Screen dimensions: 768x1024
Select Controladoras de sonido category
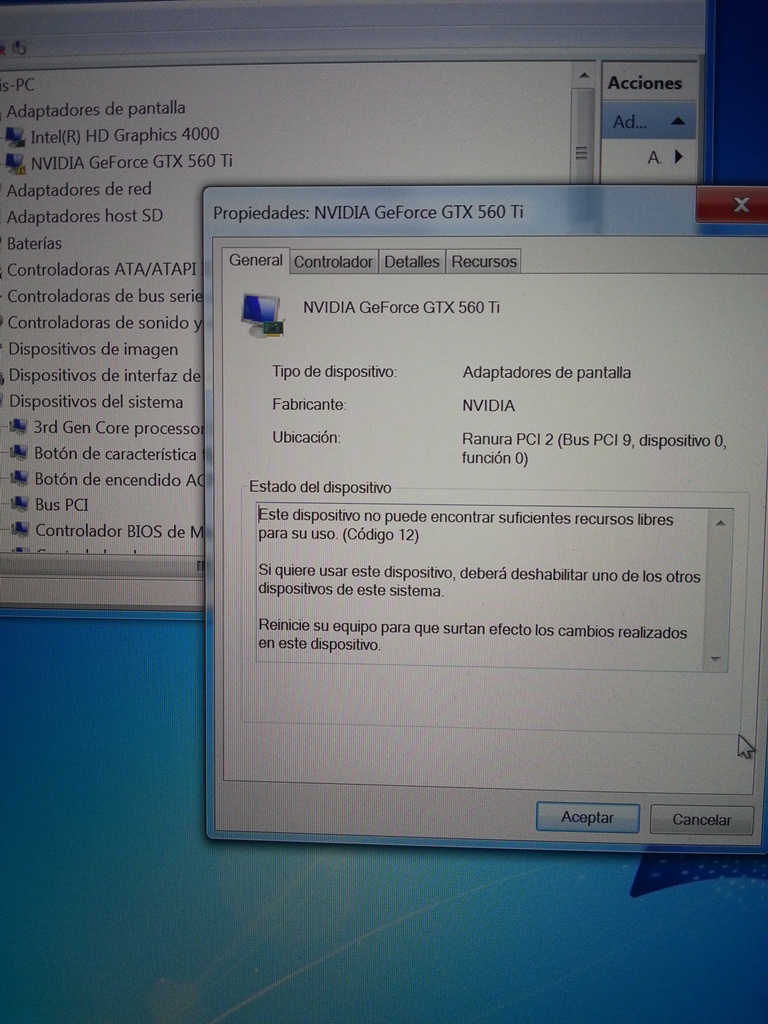pyautogui.click(x=105, y=323)
